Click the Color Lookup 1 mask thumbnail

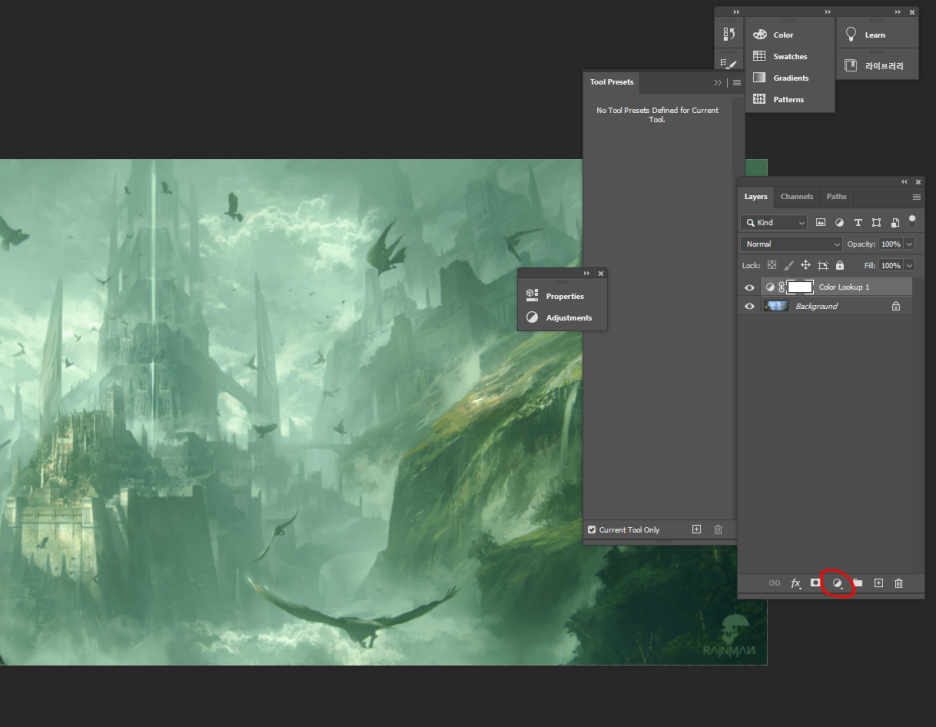coord(800,287)
